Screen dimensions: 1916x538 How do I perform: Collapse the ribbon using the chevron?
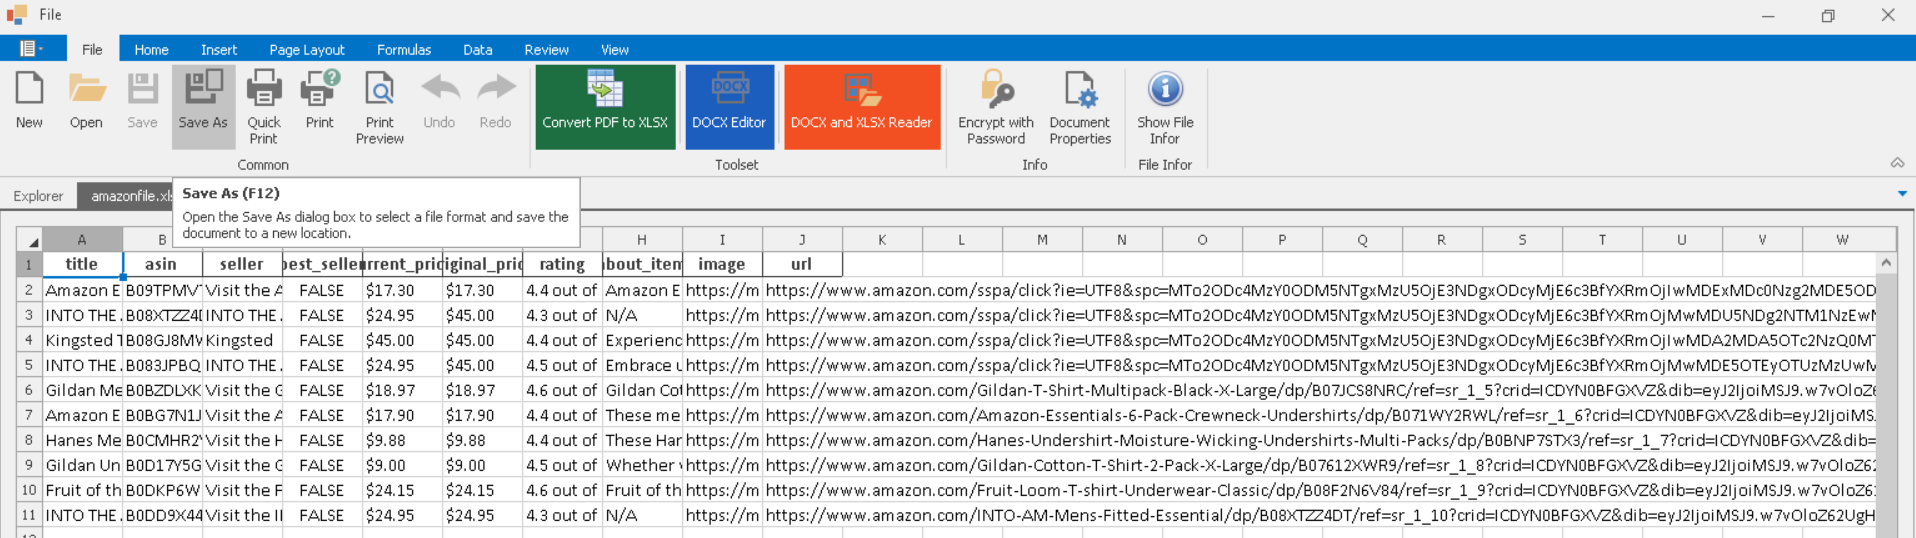coord(1897,163)
